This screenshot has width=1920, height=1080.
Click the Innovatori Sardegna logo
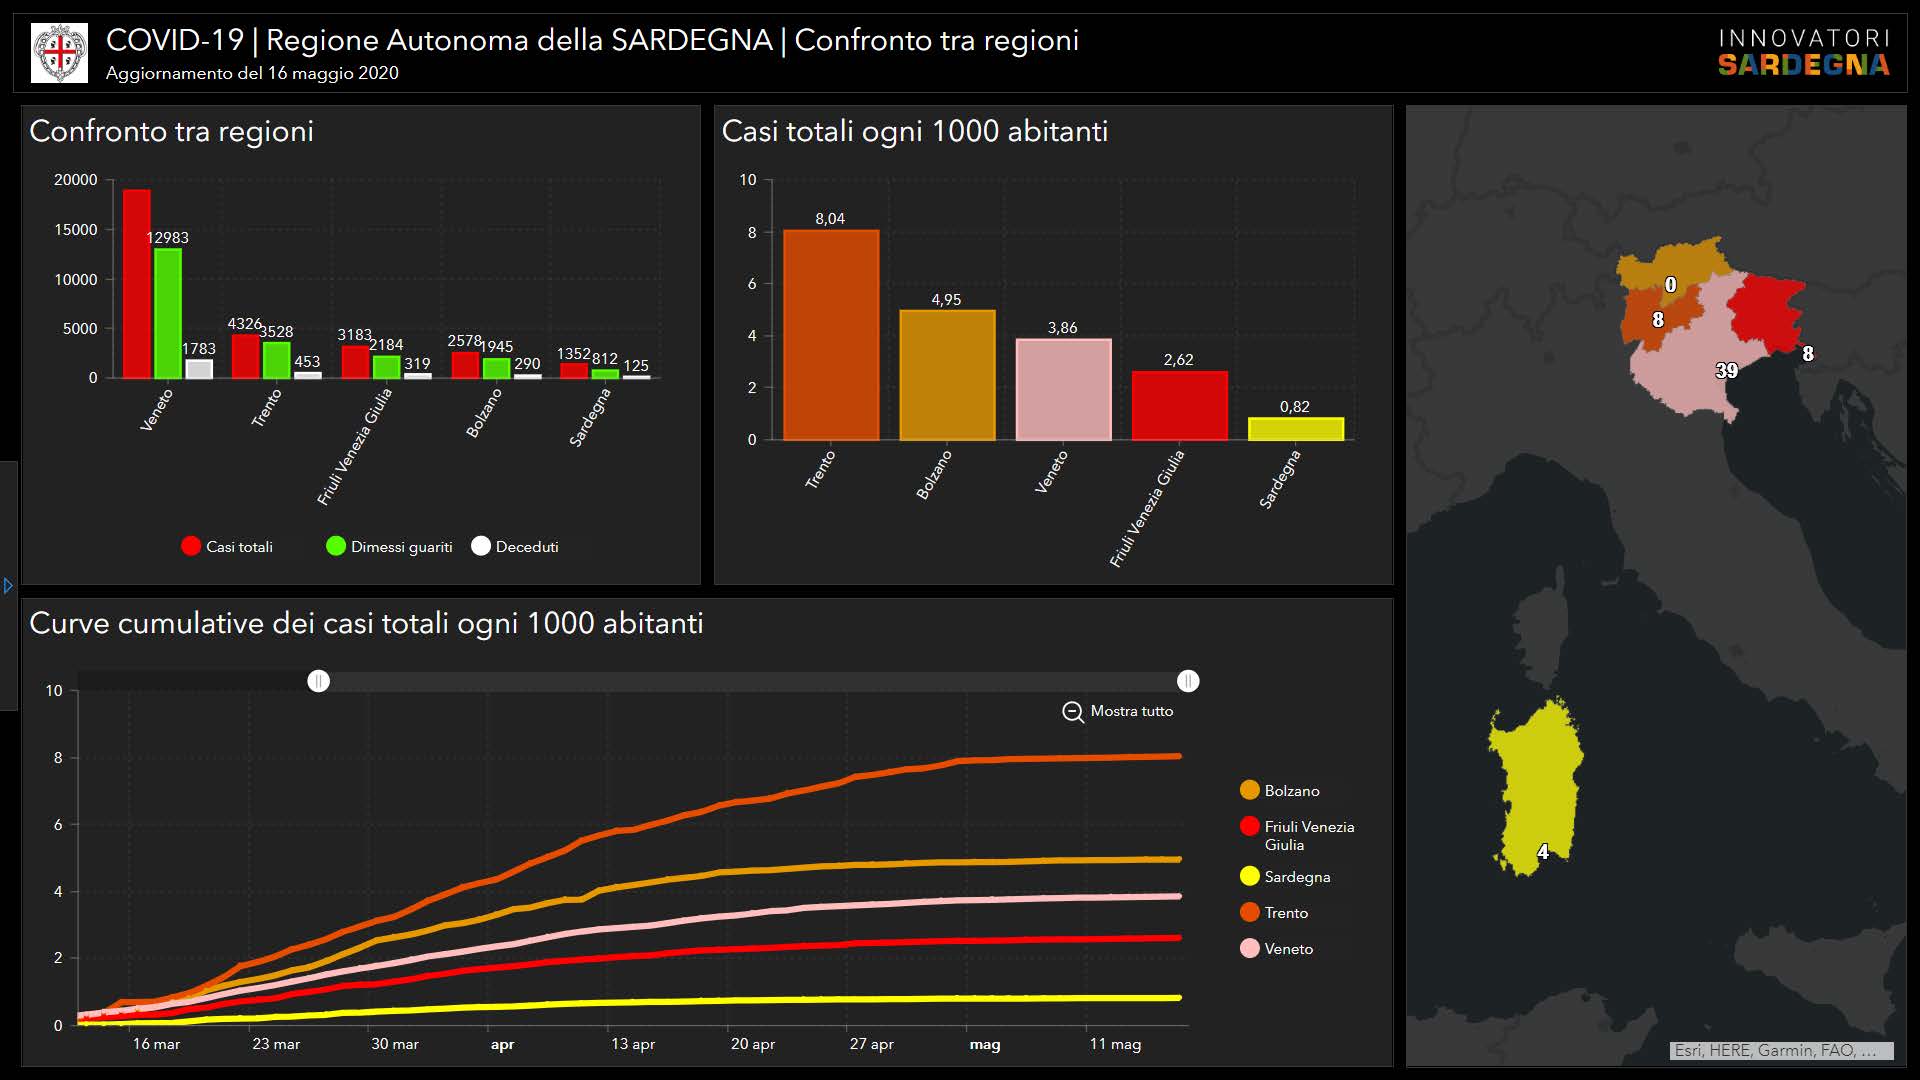[x=1803, y=53]
